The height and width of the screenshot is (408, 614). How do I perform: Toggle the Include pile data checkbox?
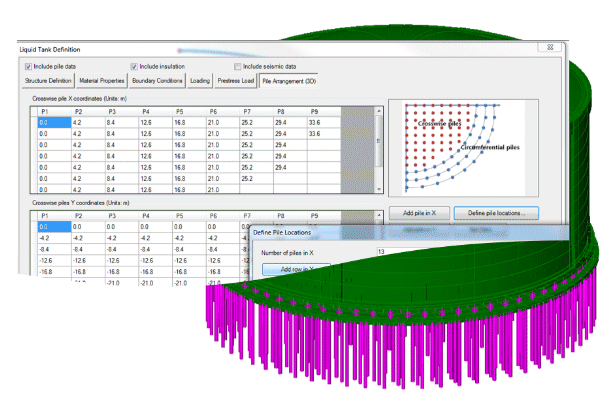(28, 66)
